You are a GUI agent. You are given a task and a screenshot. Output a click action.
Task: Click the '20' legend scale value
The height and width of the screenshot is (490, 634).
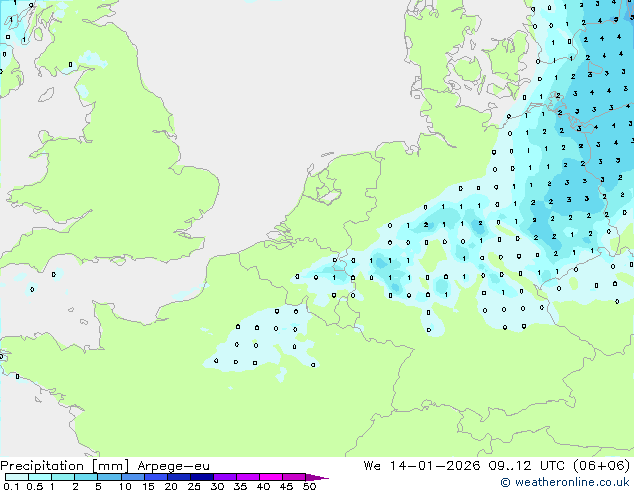coord(171,486)
